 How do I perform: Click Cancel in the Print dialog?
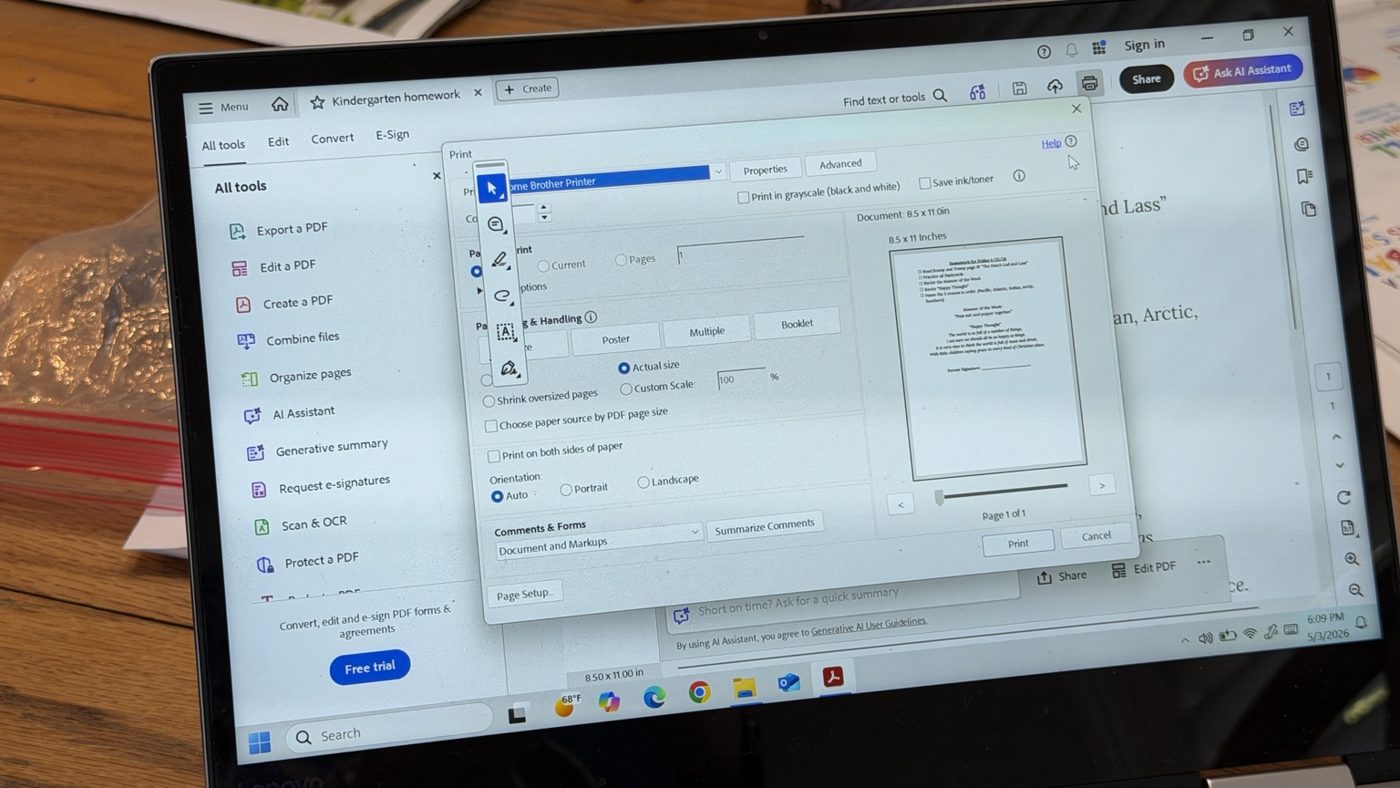click(x=1096, y=535)
